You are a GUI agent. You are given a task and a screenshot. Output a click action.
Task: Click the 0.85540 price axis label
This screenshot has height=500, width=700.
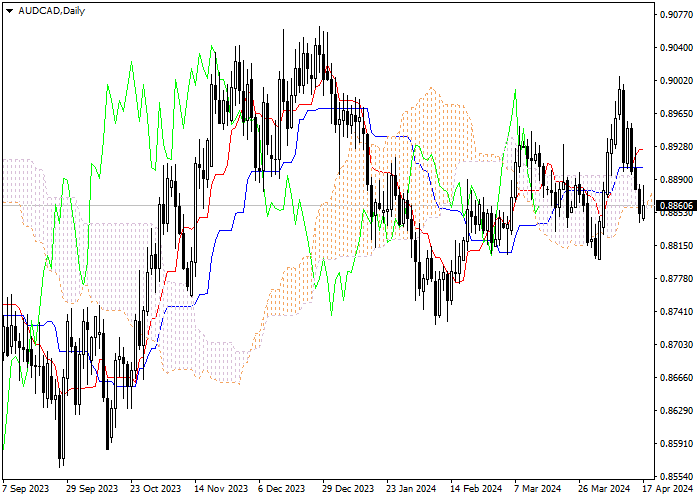click(676, 477)
